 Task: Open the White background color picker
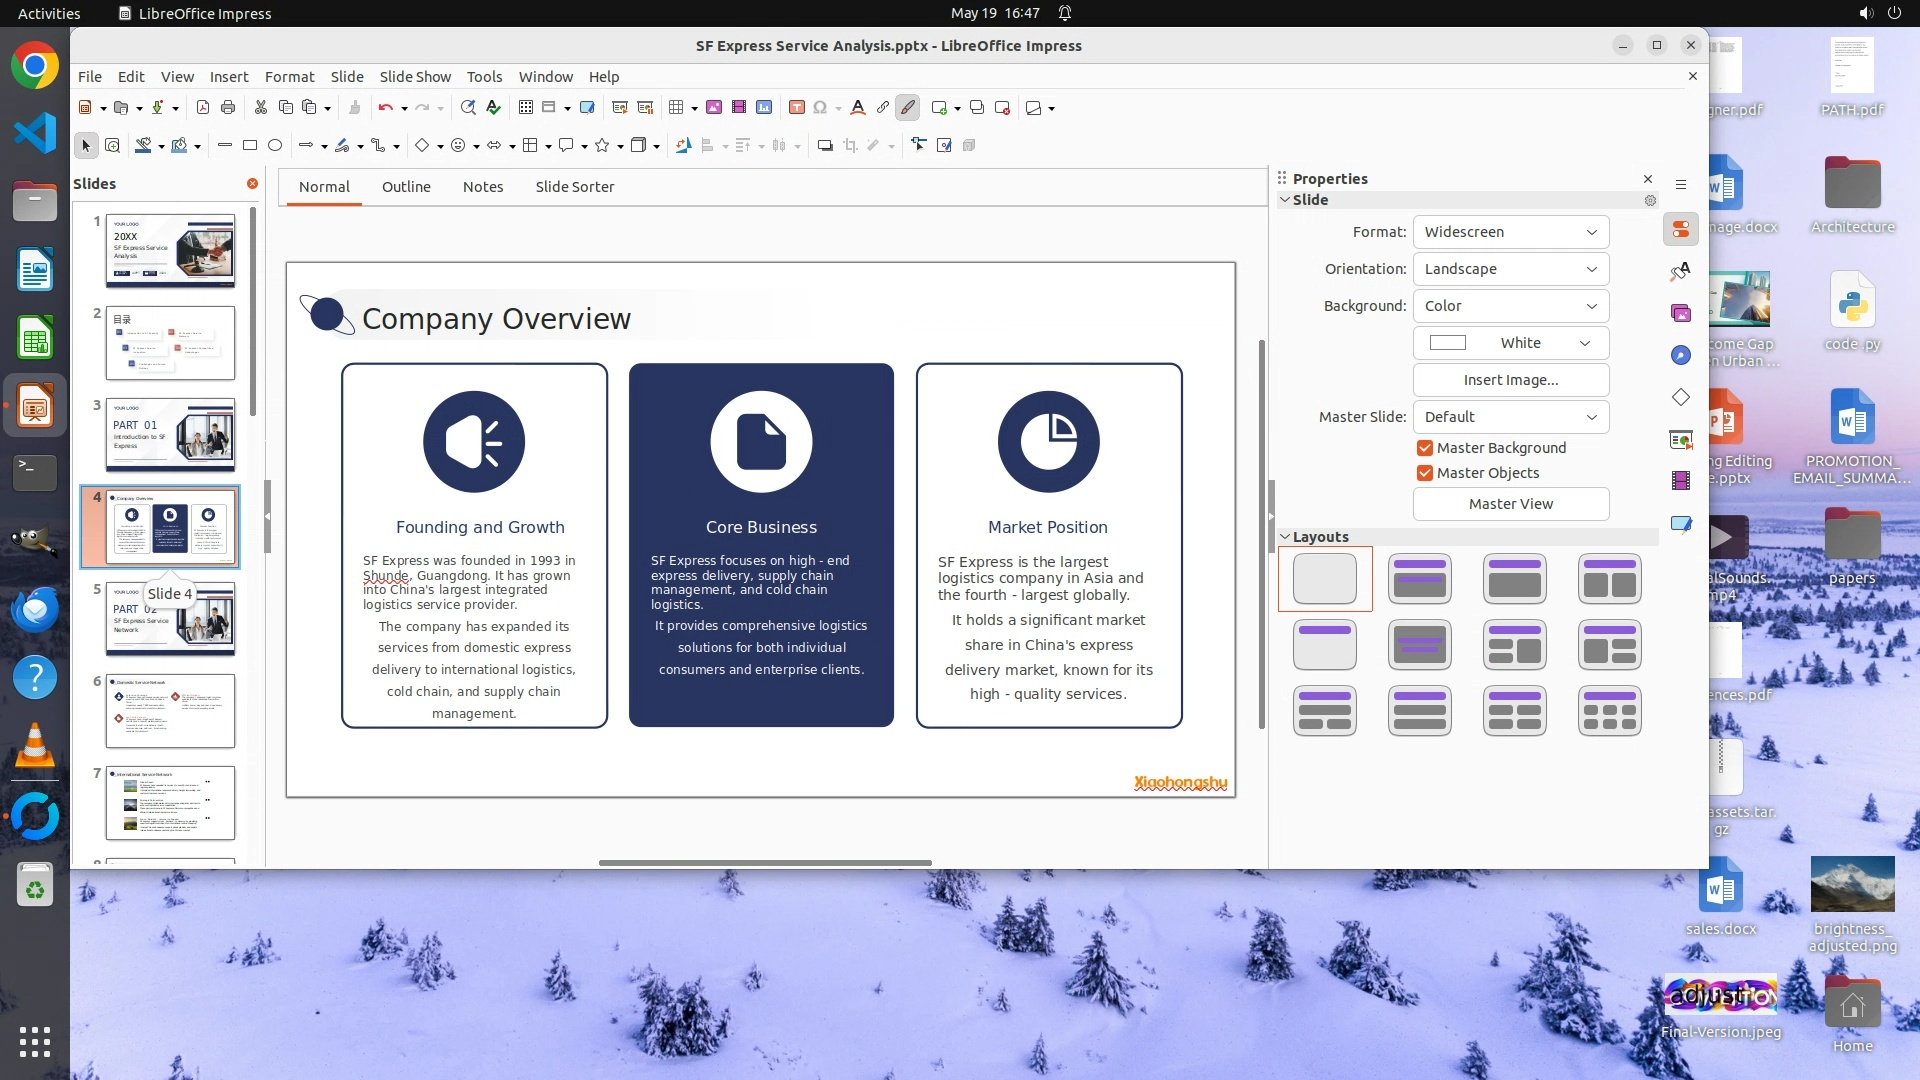[1510, 343]
